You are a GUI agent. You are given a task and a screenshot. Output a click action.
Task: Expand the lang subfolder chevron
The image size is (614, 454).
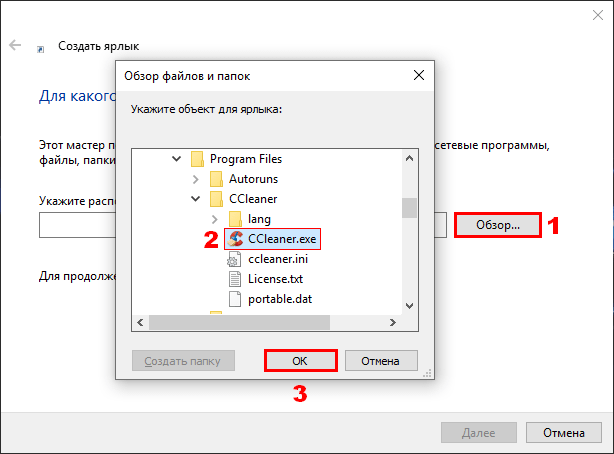[214, 219]
